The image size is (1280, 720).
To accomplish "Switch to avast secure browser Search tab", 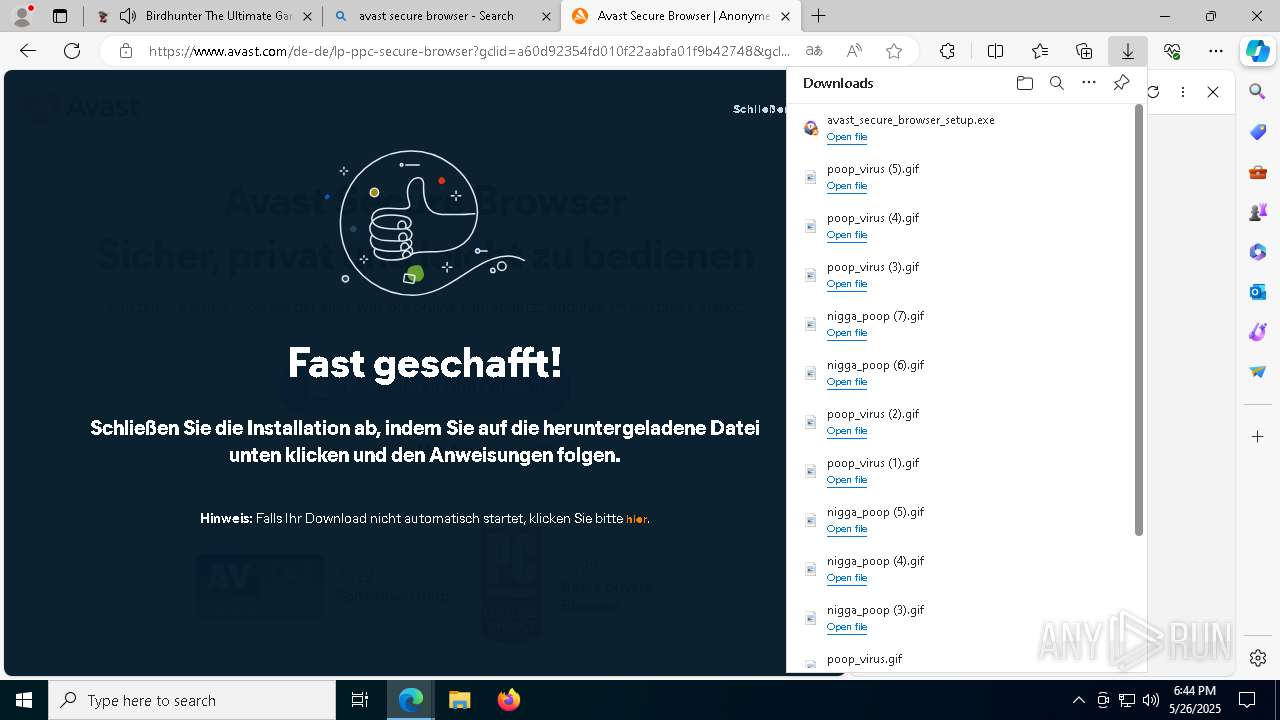I will tap(440, 16).
